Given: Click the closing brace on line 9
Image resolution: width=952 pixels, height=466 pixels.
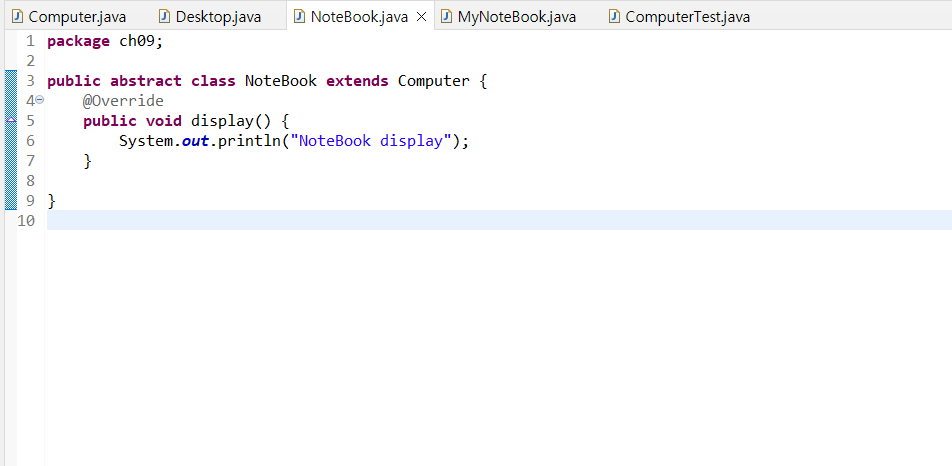Looking at the screenshot, I should pyautogui.click(x=52, y=200).
